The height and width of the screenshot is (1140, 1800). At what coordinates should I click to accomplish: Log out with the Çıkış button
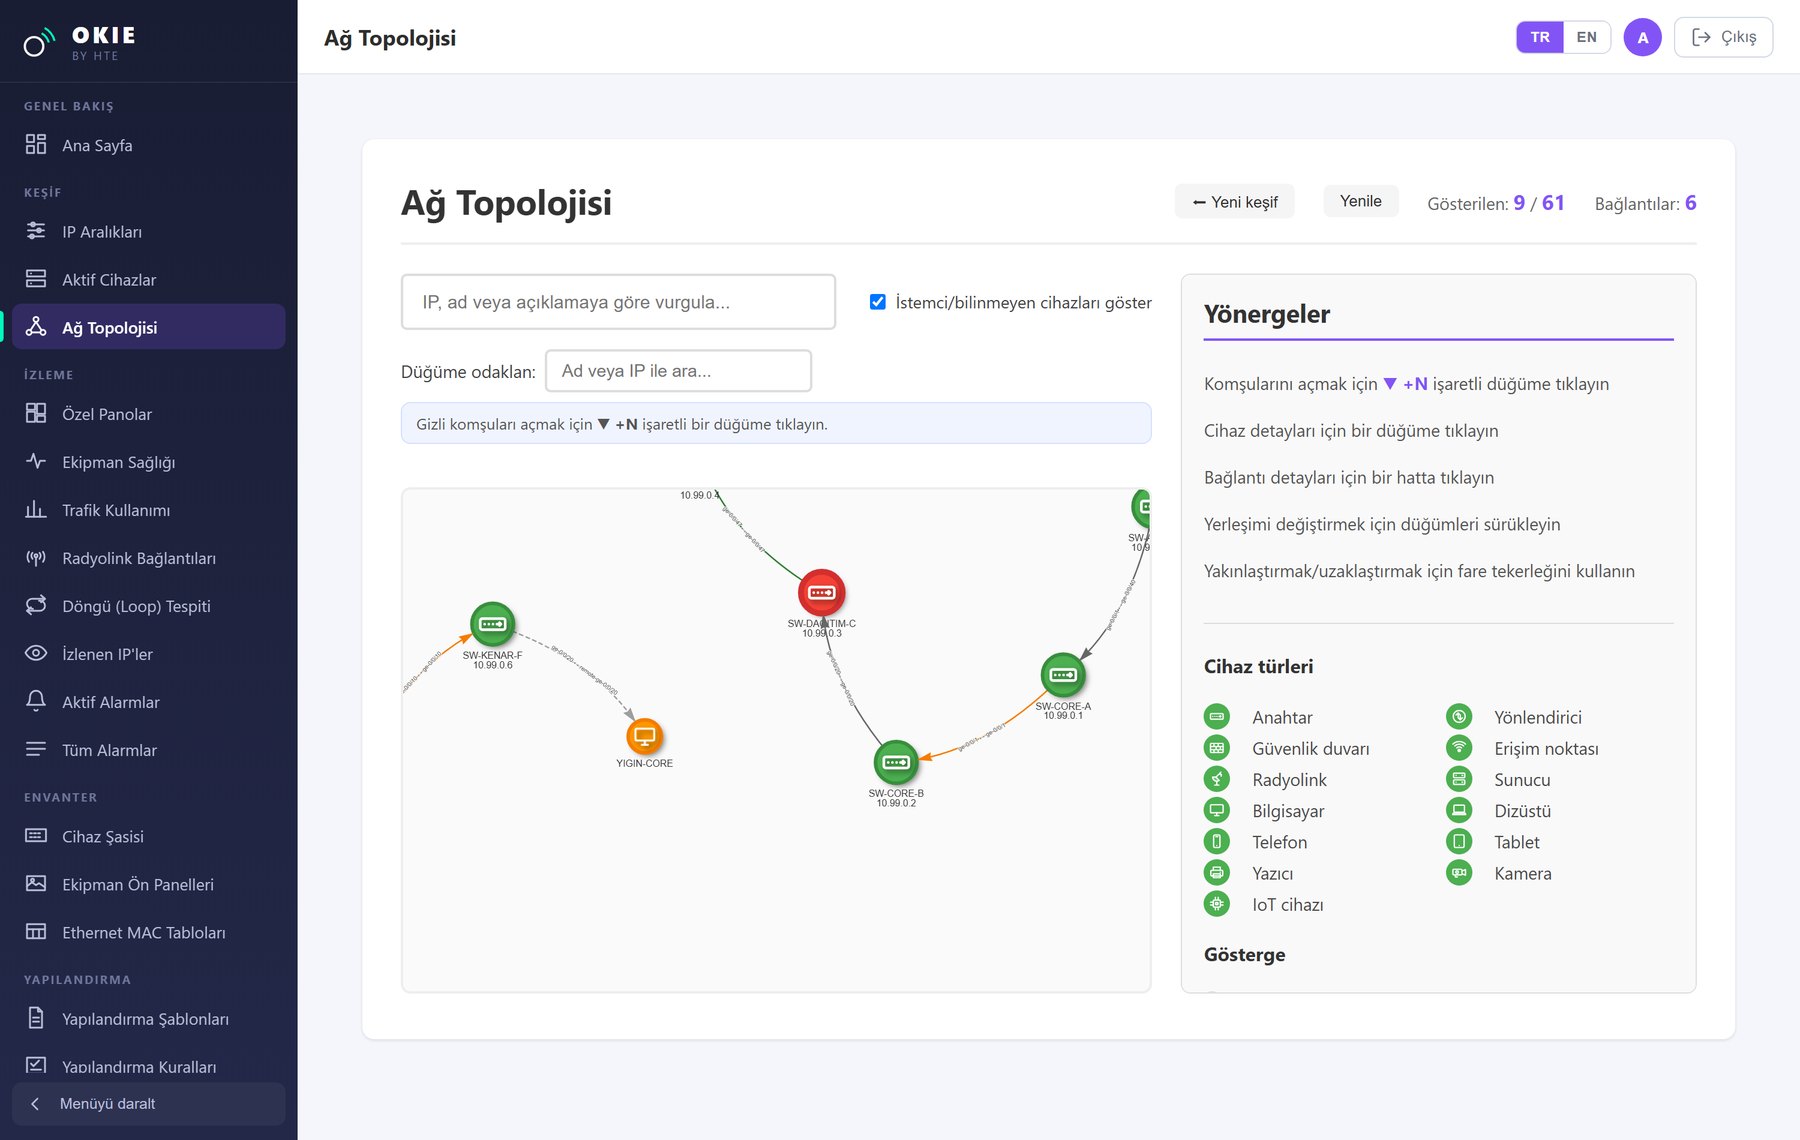[1723, 37]
